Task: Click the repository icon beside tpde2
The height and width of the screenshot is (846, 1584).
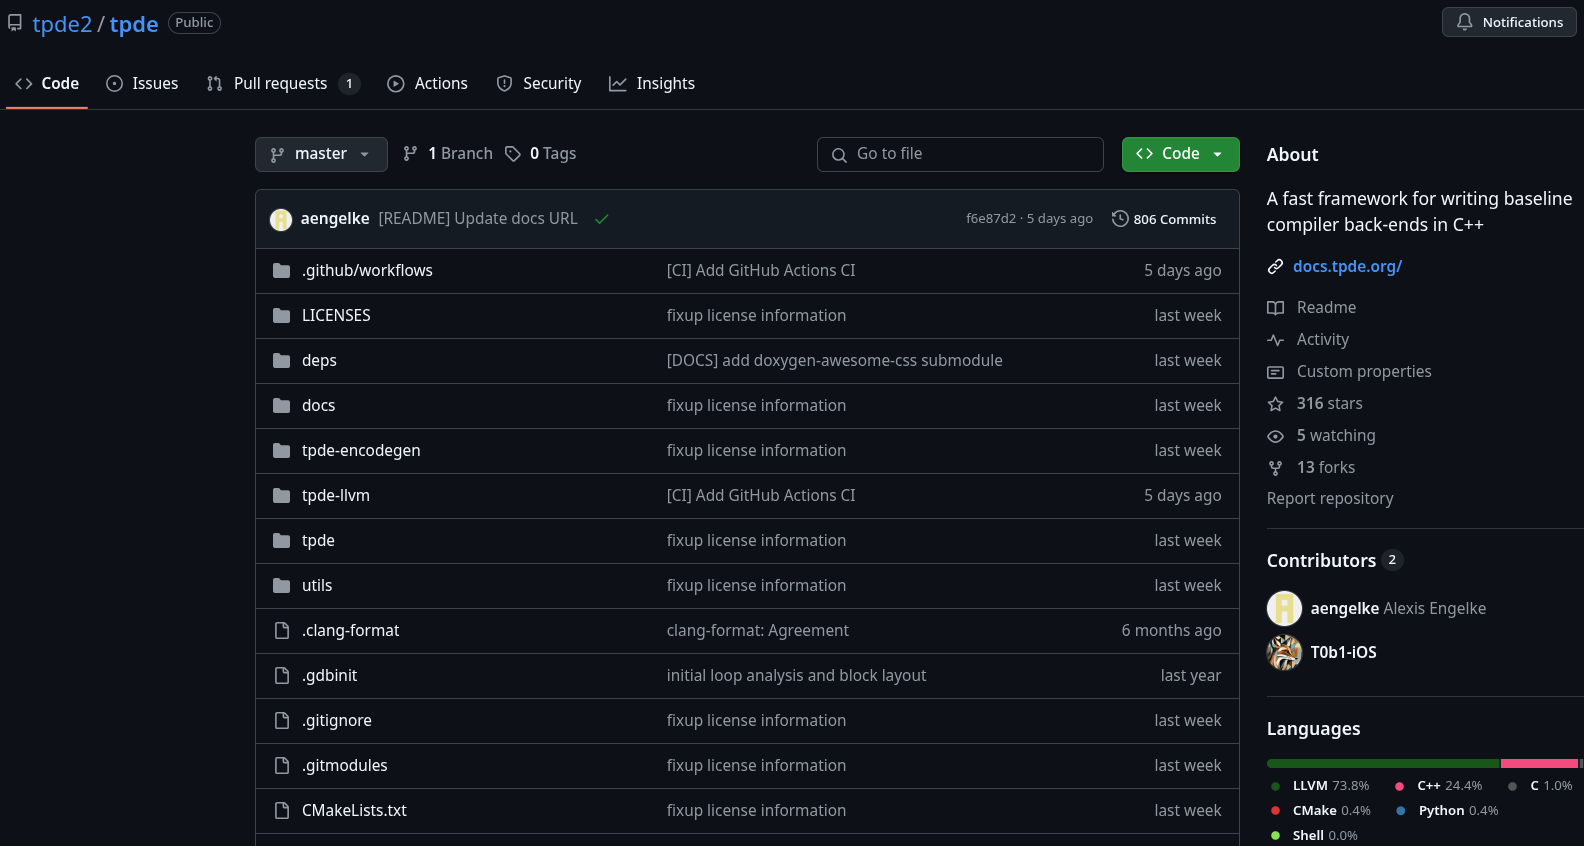Action: coord(15,23)
